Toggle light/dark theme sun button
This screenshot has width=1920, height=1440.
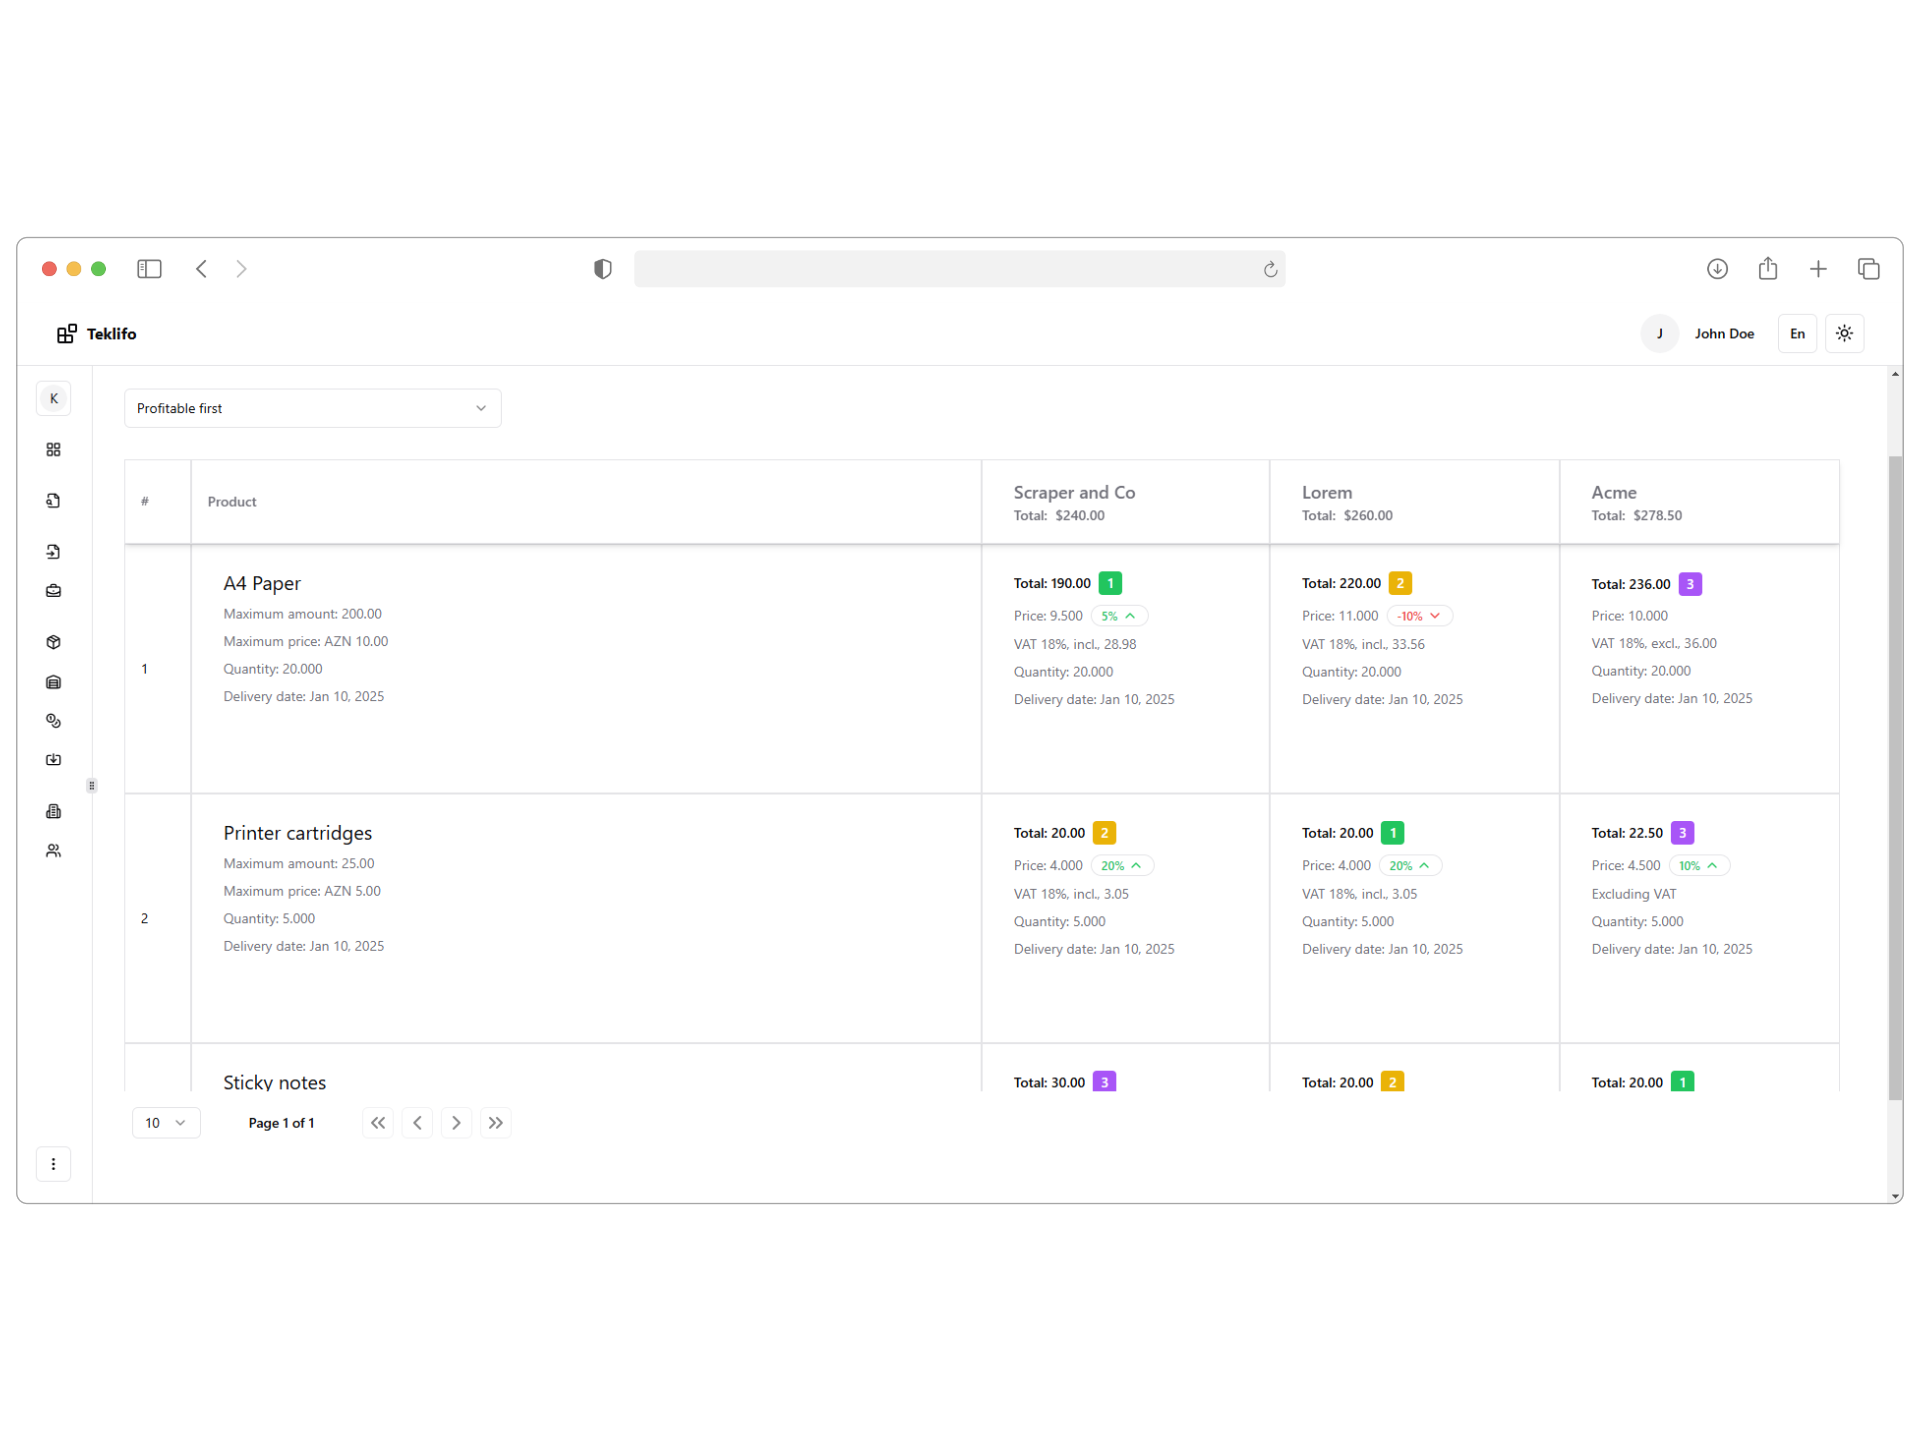(x=1844, y=334)
